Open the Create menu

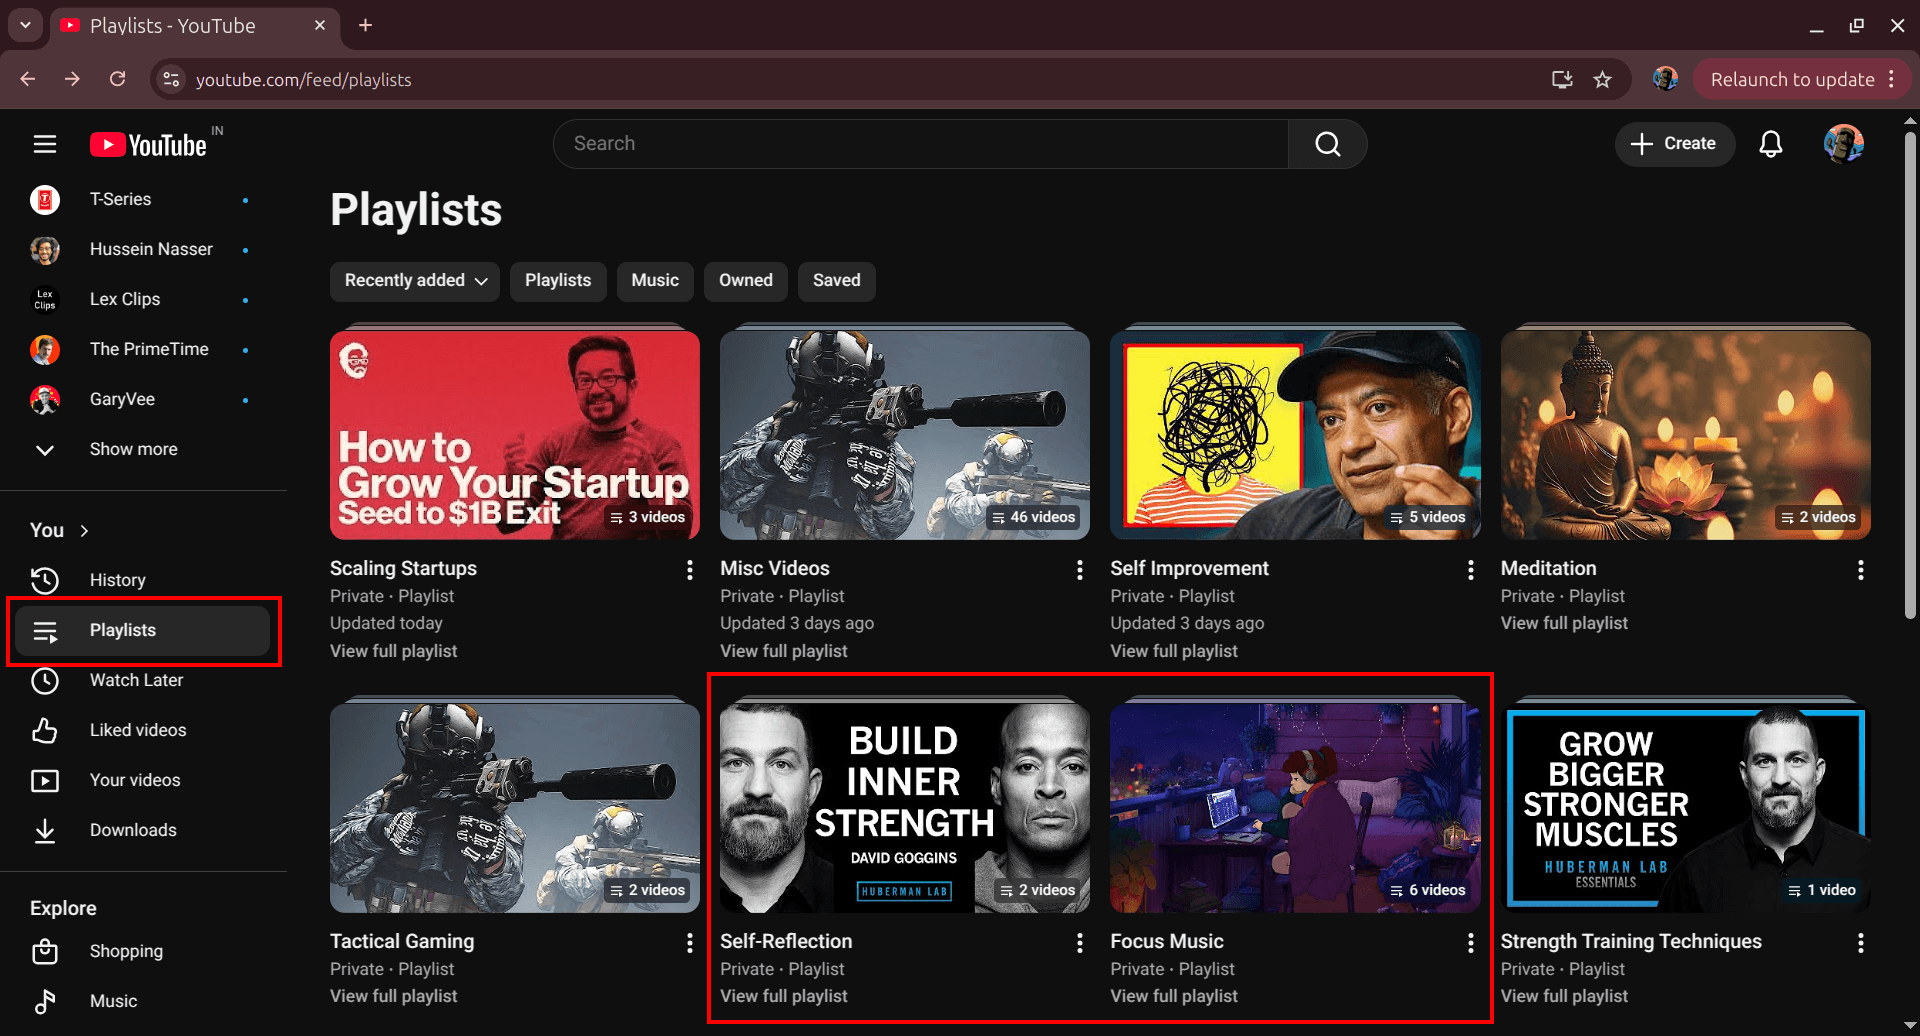click(x=1674, y=143)
